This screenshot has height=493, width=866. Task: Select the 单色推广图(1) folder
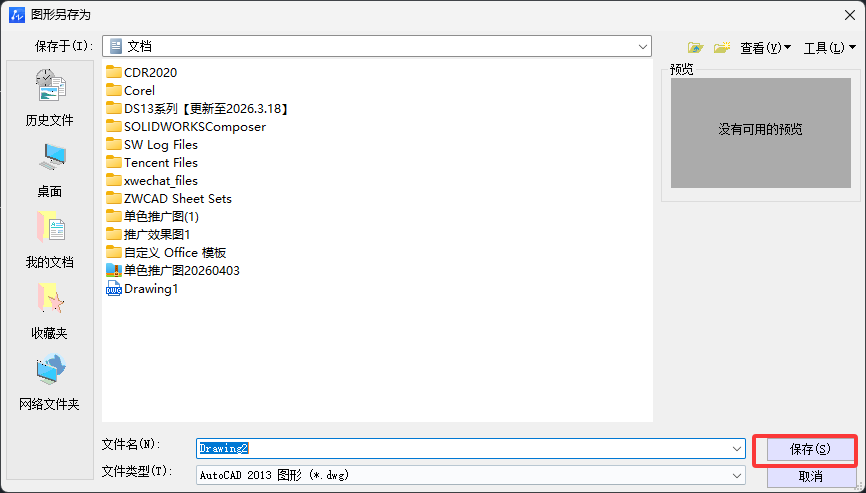[152, 216]
